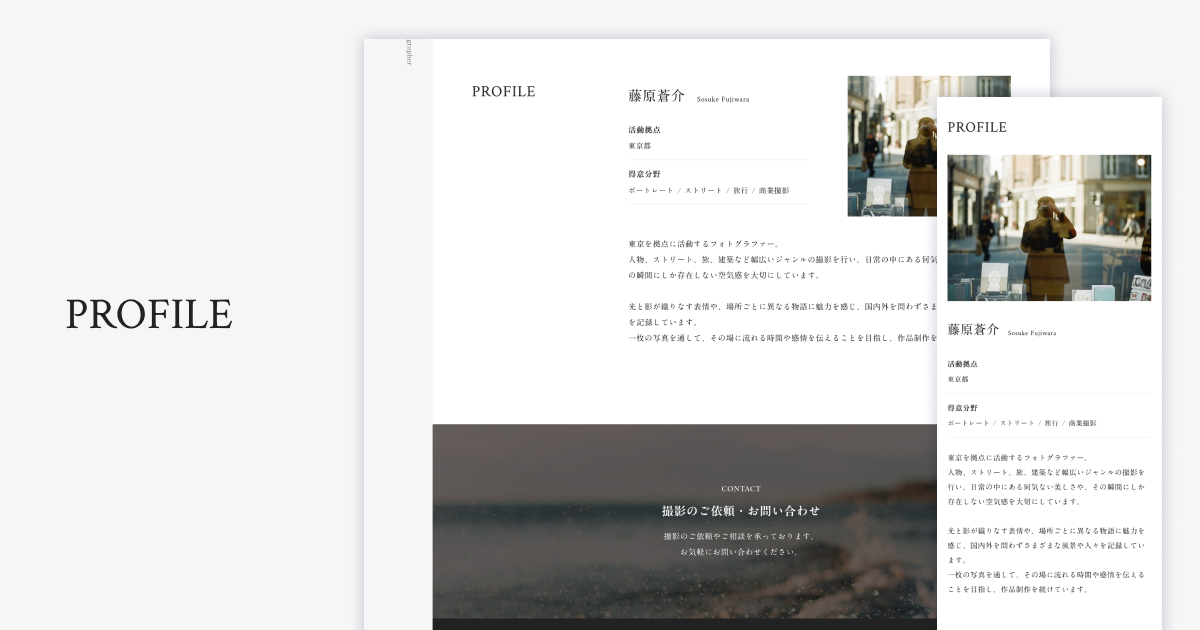Click 商業撮影 in the mobile mockup
The height and width of the screenshot is (630, 1200).
pyautogui.click(x=1082, y=423)
